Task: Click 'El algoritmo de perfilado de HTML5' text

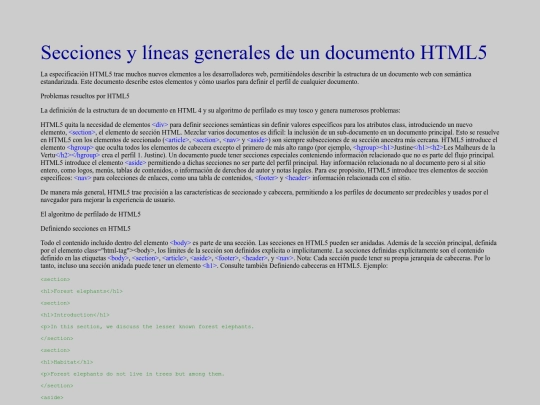Action: tap(91, 214)
